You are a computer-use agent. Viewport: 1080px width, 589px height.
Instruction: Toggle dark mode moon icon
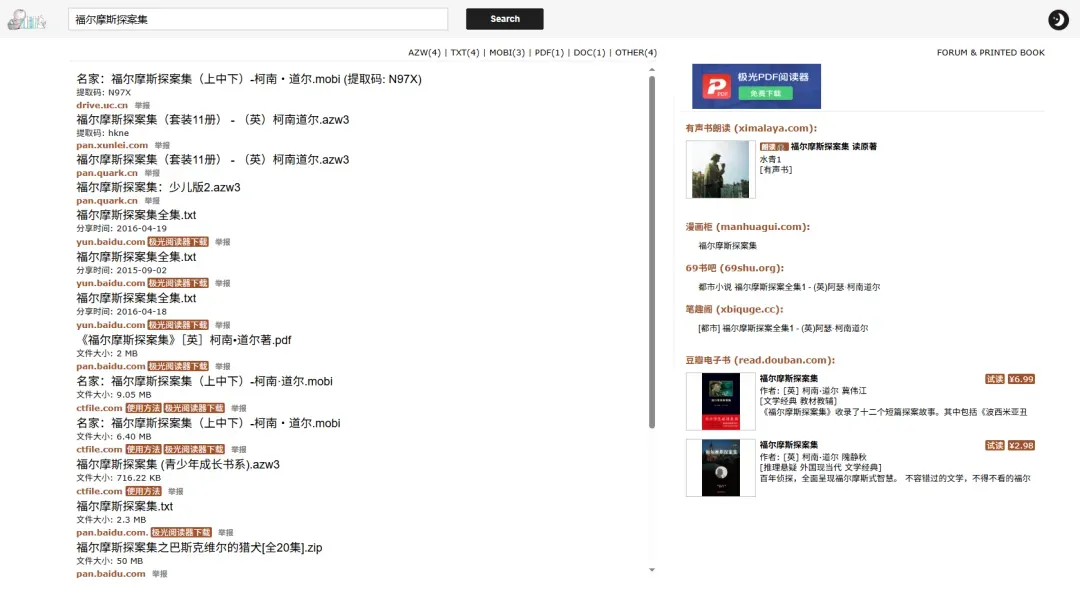[x=1058, y=19]
